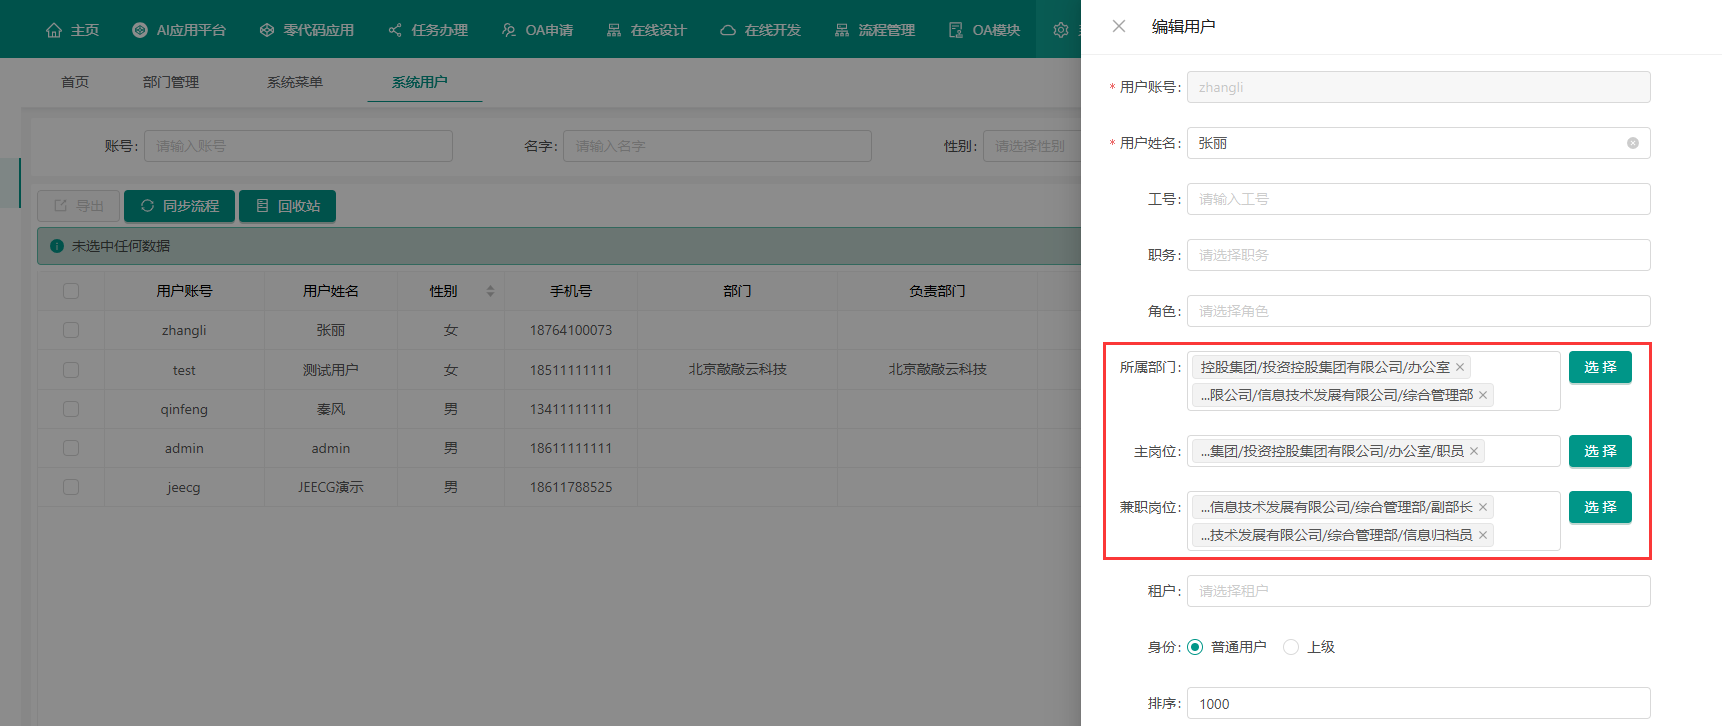
Task: Open the 性别 filter dropdown
Action: click(x=1032, y=146)
